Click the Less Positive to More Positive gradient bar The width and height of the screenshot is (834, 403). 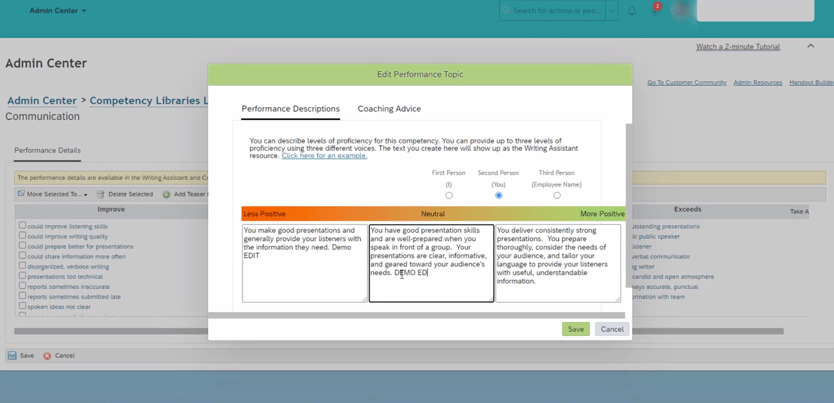click(x=433, y=214)
